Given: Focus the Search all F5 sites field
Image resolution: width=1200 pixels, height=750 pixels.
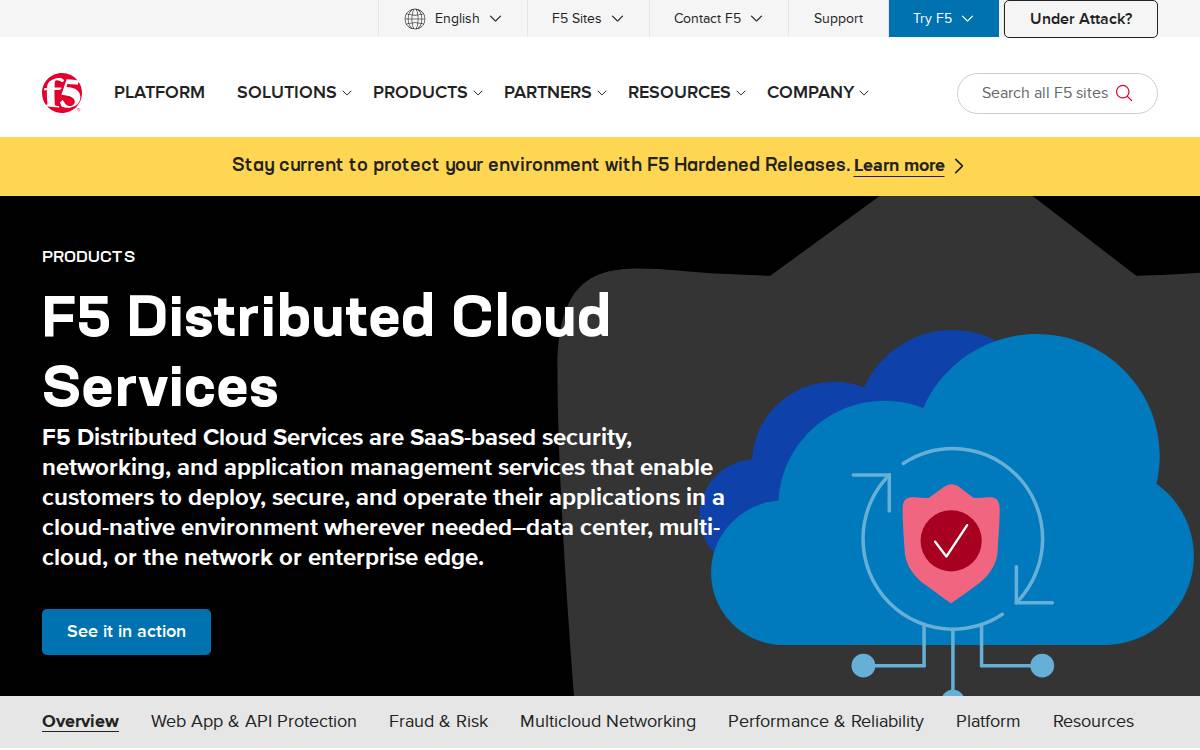Looking at the screenshot, I should click(1057, 93).
